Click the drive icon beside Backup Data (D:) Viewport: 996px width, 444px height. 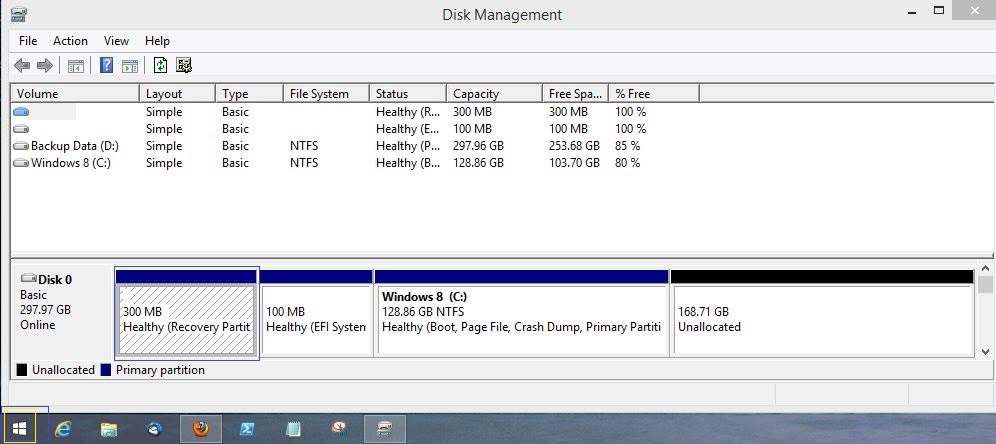coord(21,146)
